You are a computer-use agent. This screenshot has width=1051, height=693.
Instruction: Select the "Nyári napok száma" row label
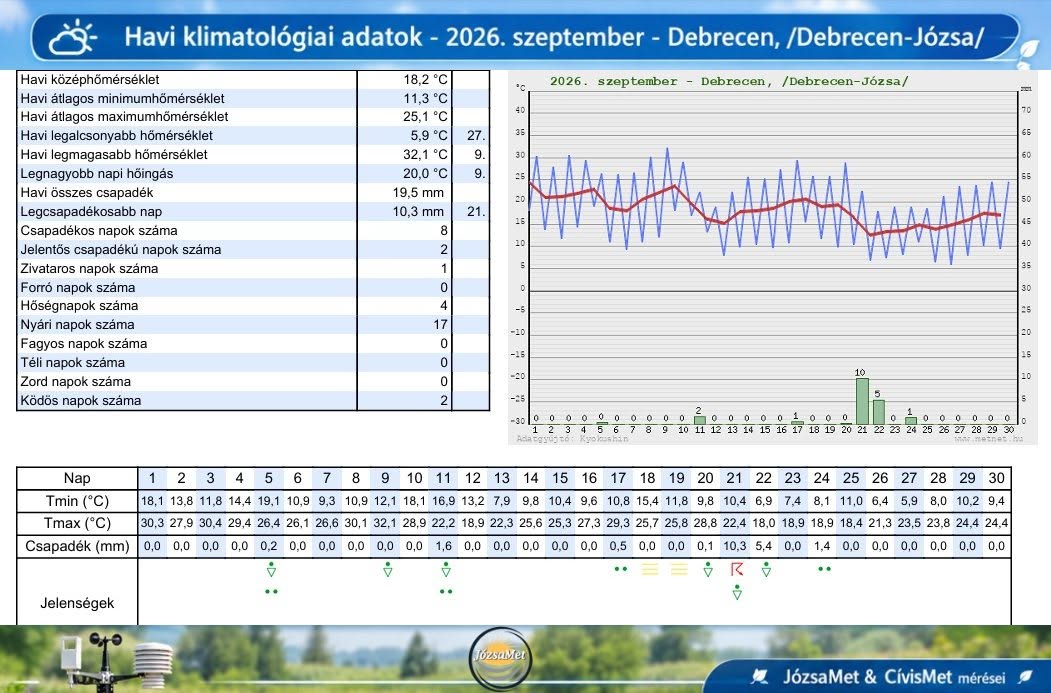pyautogui.click(x=77, y=324)
